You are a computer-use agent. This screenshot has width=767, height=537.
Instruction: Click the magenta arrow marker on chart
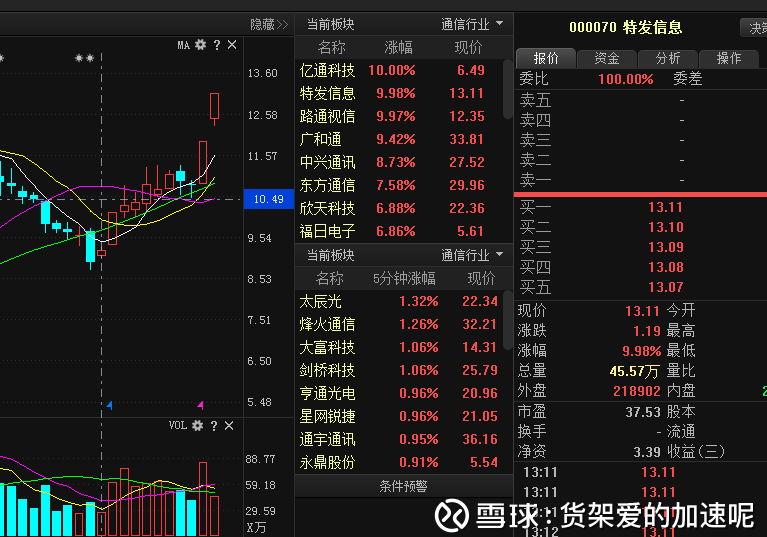click(201, 405)
